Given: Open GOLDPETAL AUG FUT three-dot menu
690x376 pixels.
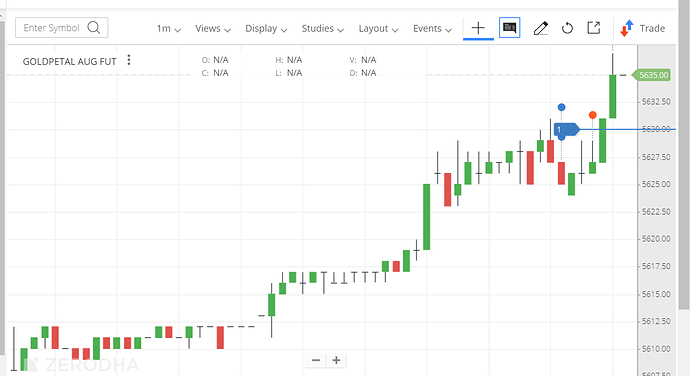Looking at the screenshot, I should click(x=129, y=59).
